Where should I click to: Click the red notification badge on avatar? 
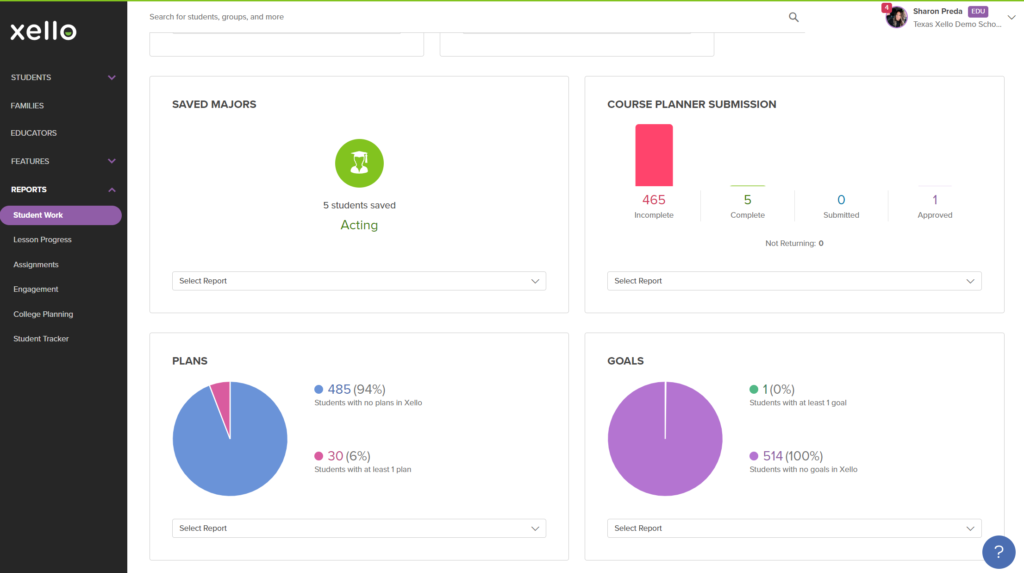coord(886,8)
